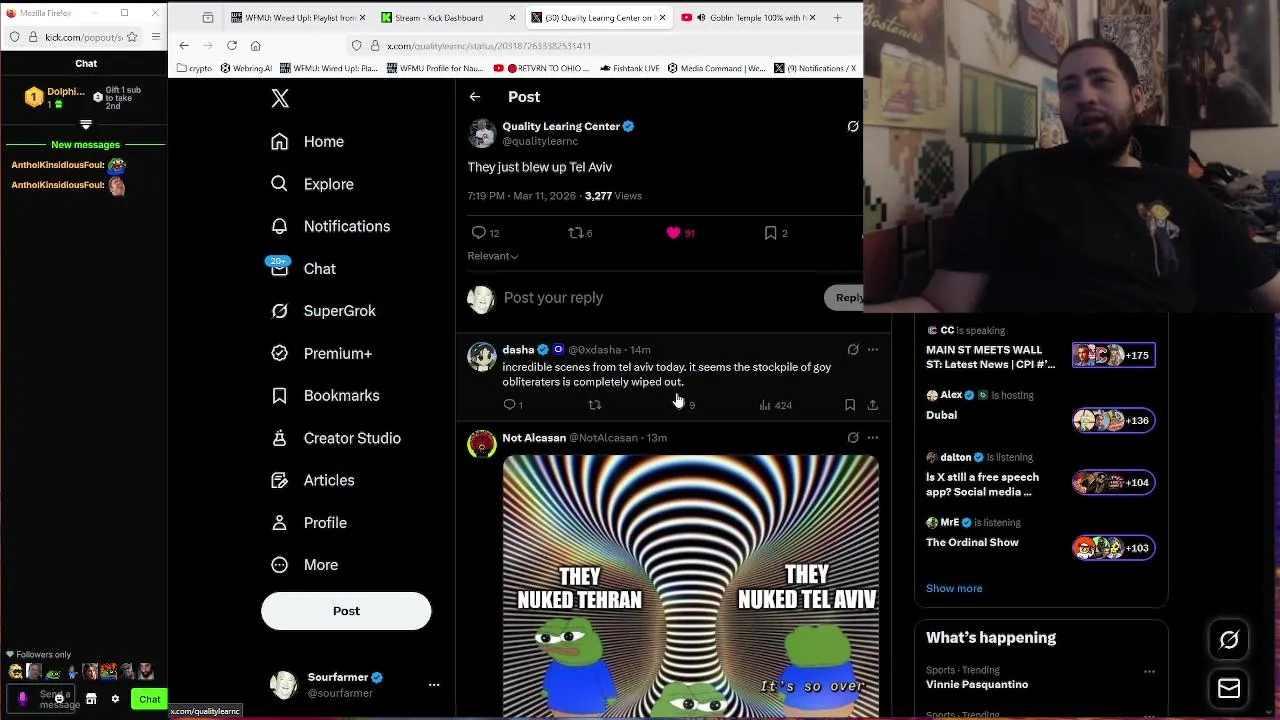Open SuperGrok from sidebar

324,311
